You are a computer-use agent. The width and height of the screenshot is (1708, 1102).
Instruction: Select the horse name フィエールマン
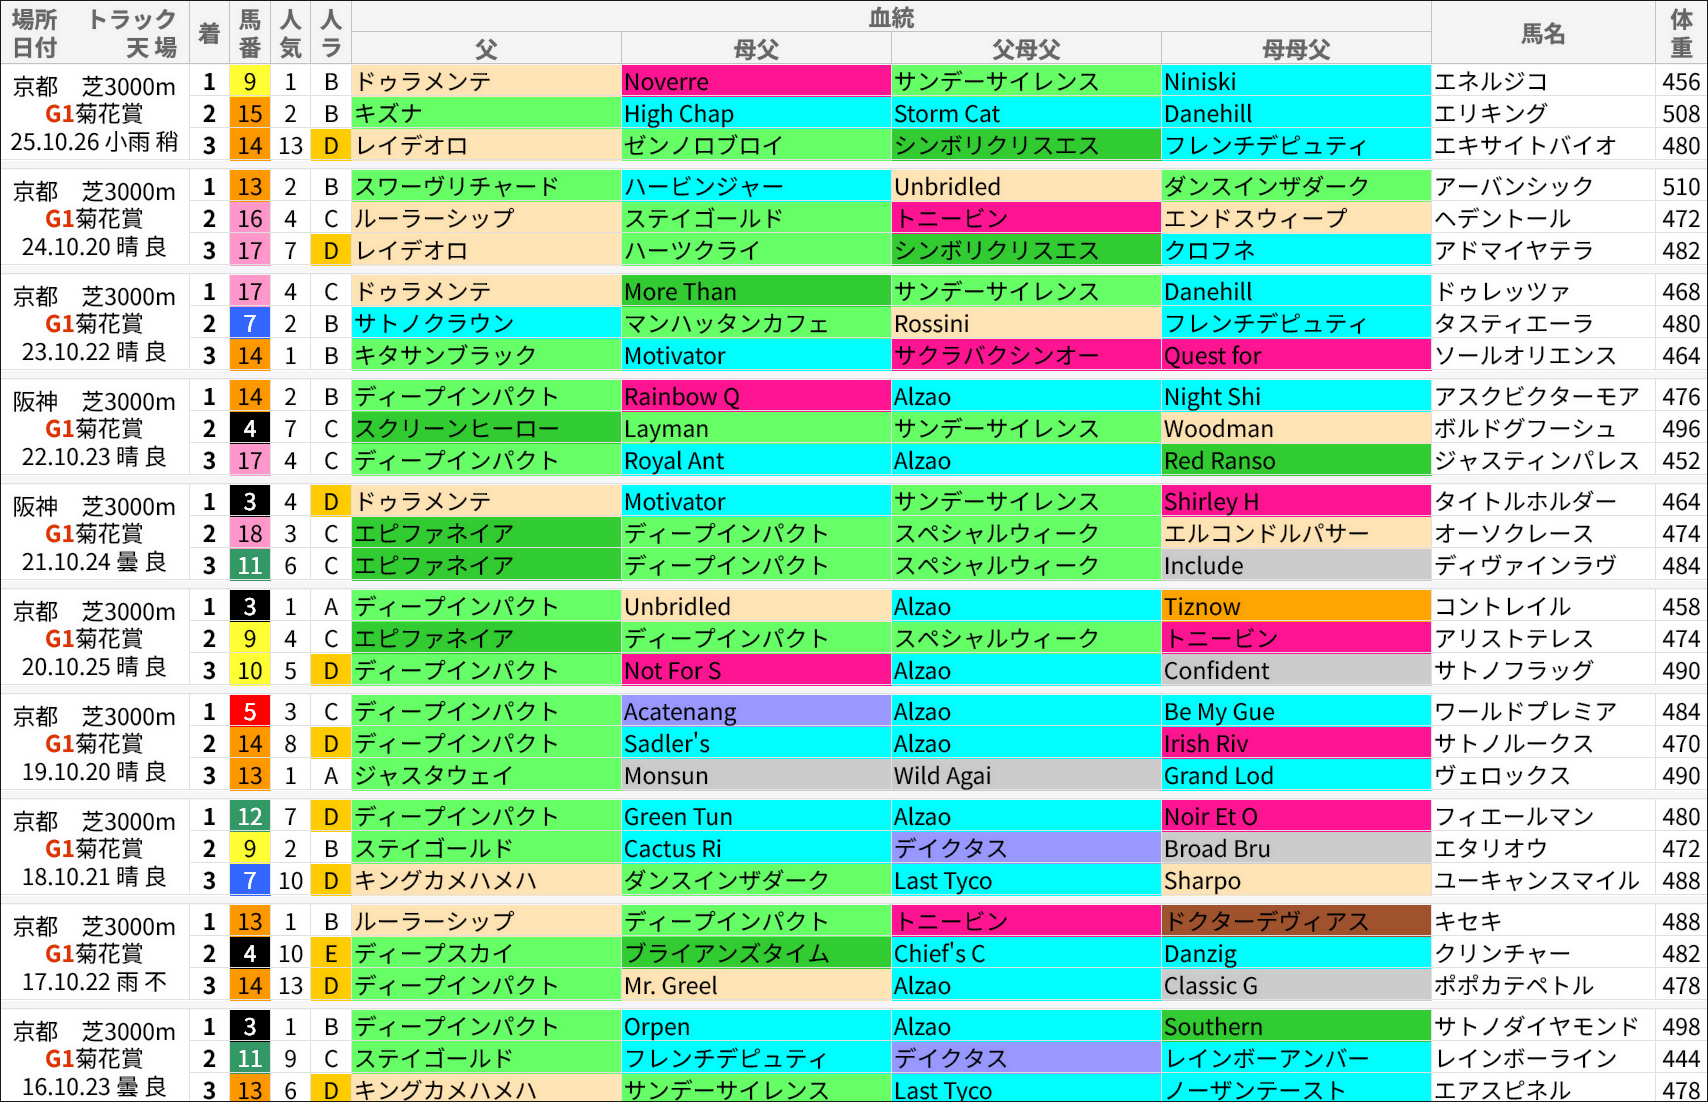point(1514,817)
